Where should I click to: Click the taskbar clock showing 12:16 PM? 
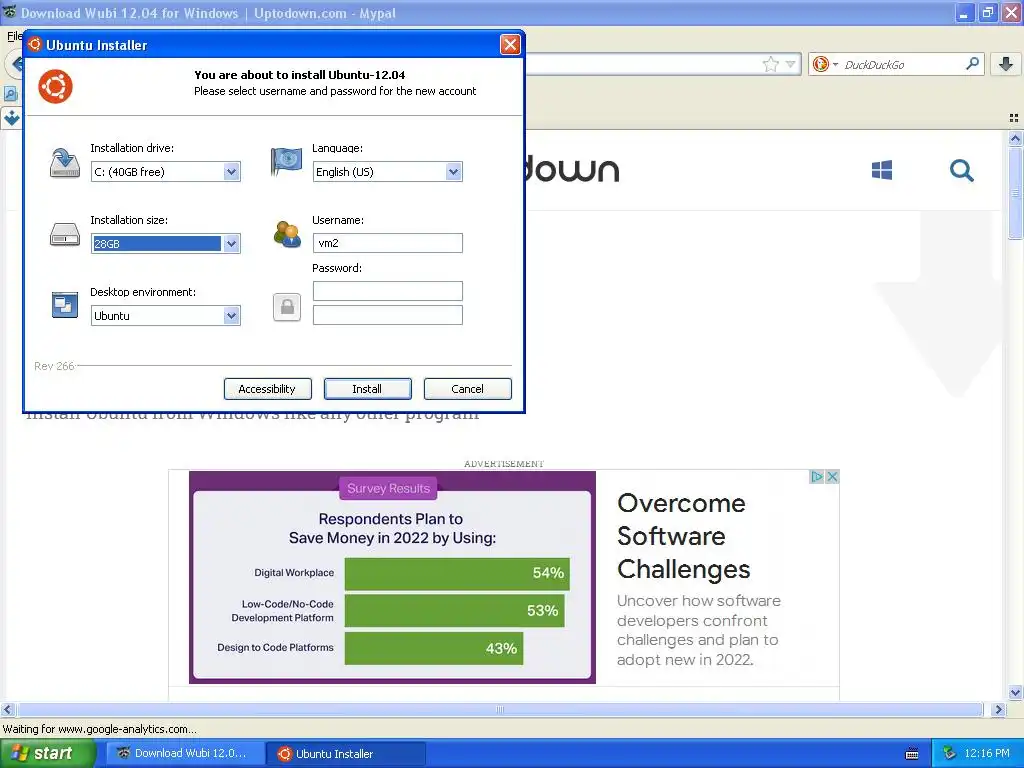point(987,753)
